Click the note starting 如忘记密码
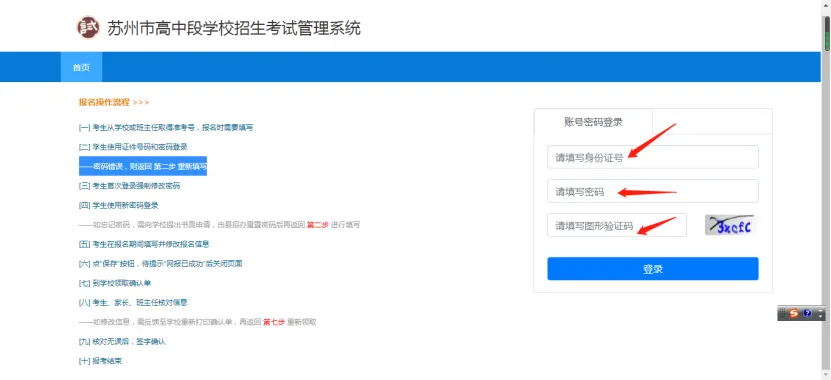 (219, 225)
